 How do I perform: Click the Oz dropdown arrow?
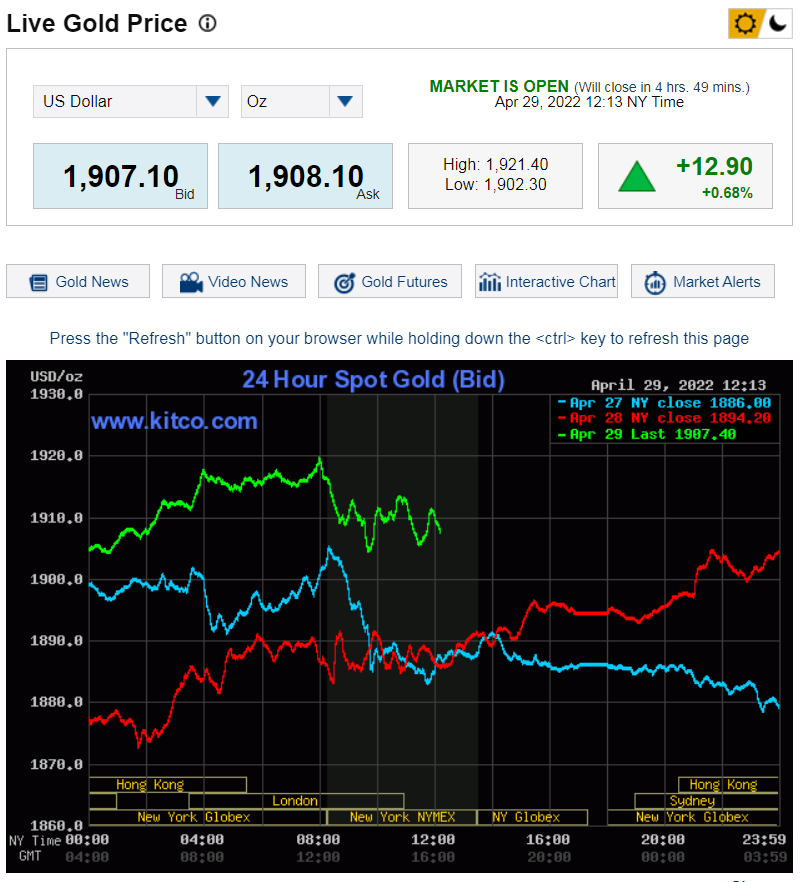(x=345, y=101)
